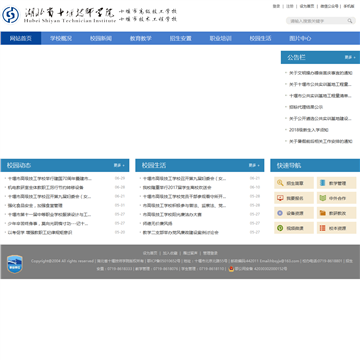The image size is (360, 360).
Task: Click the school emblem logo in header
Action: point(10,15)
